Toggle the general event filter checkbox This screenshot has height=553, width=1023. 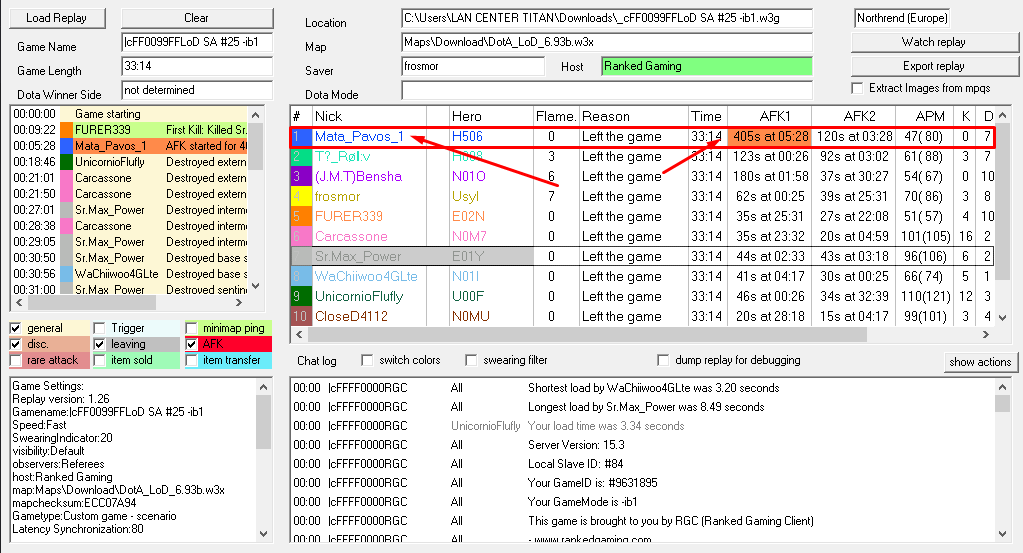16,328
